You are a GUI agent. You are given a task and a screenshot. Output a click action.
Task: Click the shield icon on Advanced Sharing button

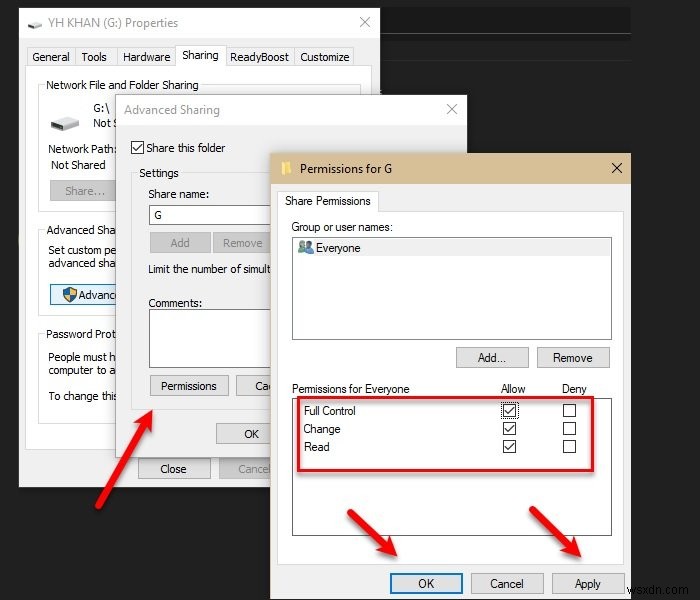[70, 294]
